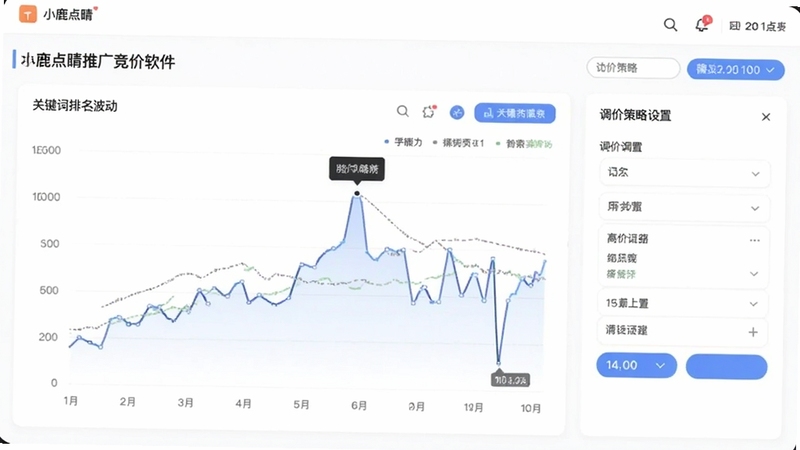800x450 pixels.
Task: Click the gray value label at chart minimum
Action: (x=510, y=380)
